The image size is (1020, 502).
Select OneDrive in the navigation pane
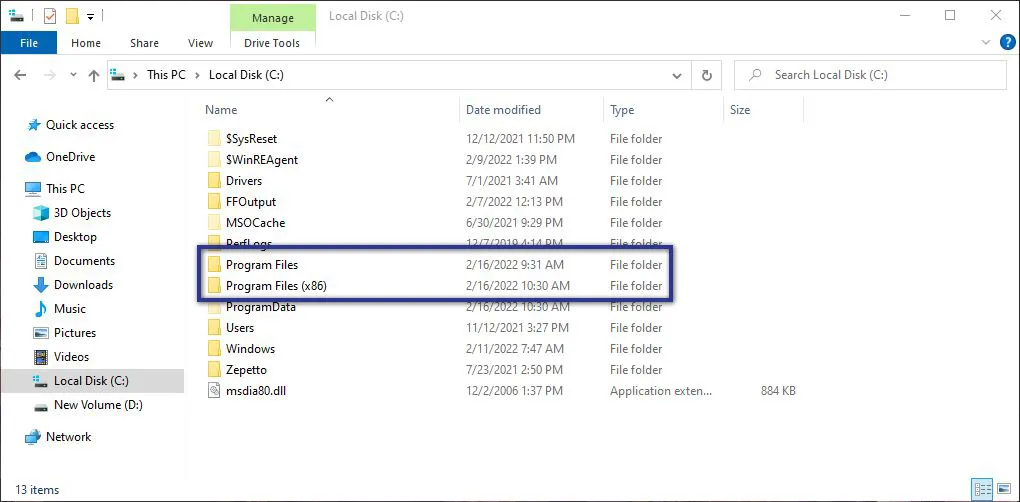pos(70,157)
